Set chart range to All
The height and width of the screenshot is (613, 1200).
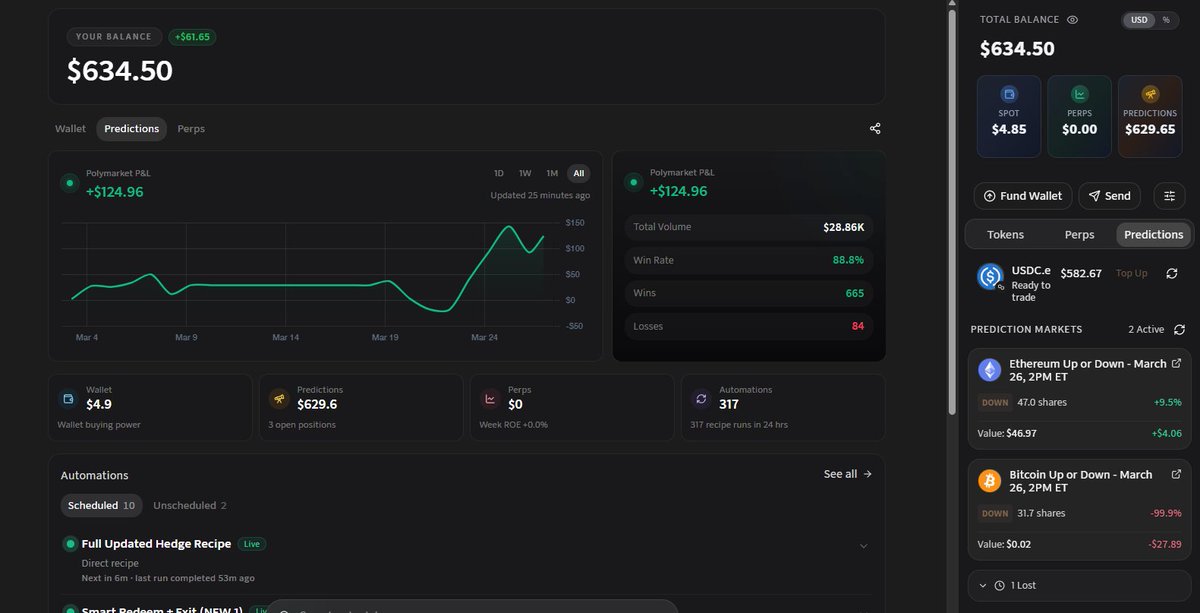pyautogui.click(x=579, y=173)
